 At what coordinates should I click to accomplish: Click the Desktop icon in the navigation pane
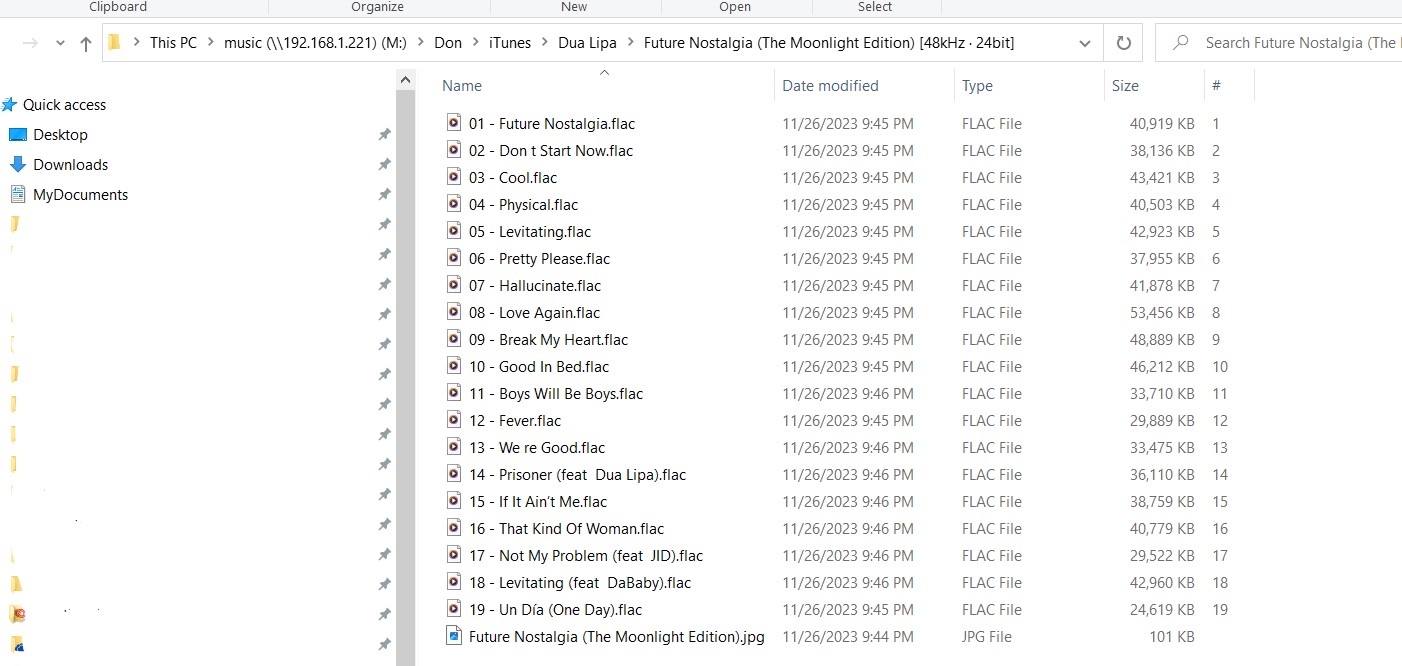pyautogui.click(x=17, y=135)
